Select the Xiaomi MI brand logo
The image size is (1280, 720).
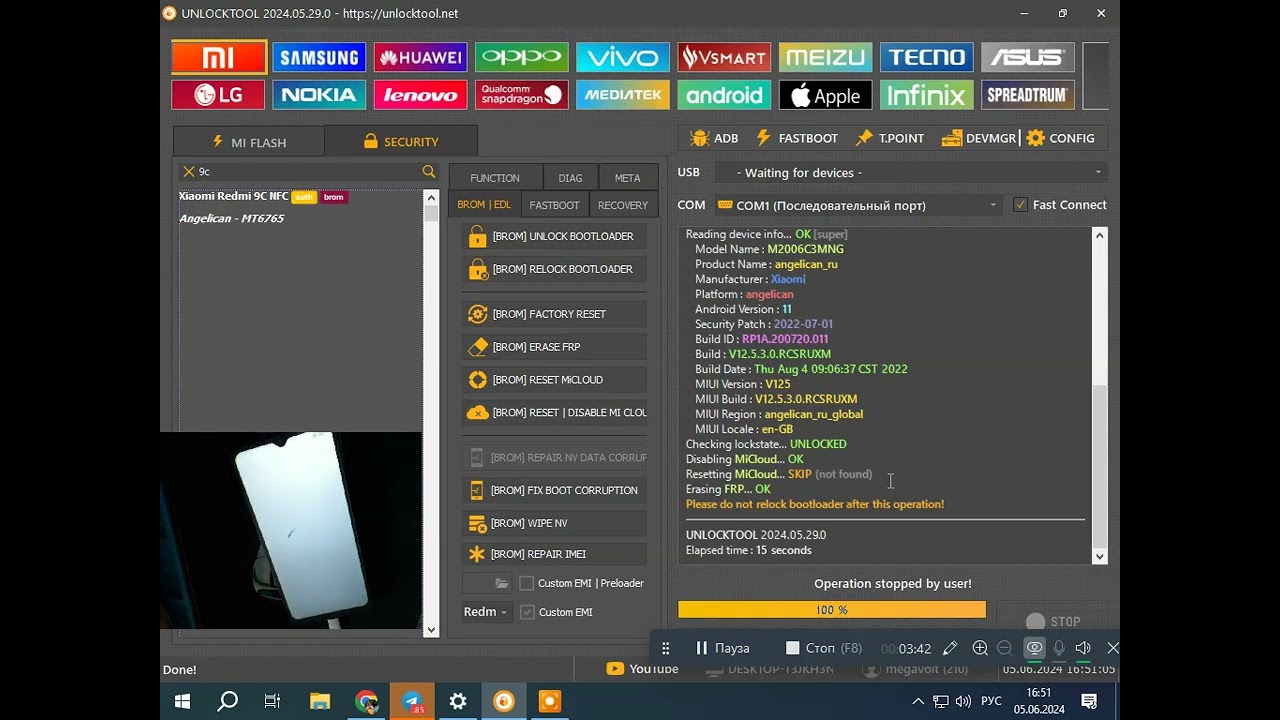click(219, 57)
